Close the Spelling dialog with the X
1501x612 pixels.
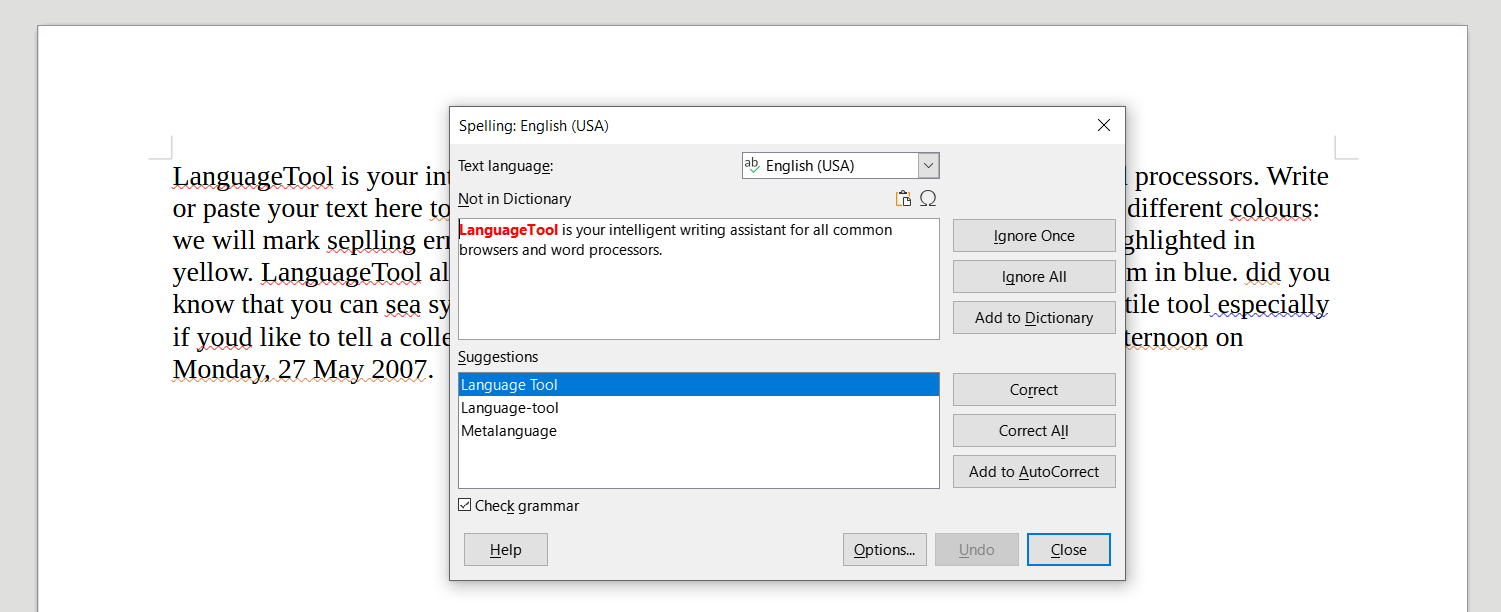coord(1104,125)
